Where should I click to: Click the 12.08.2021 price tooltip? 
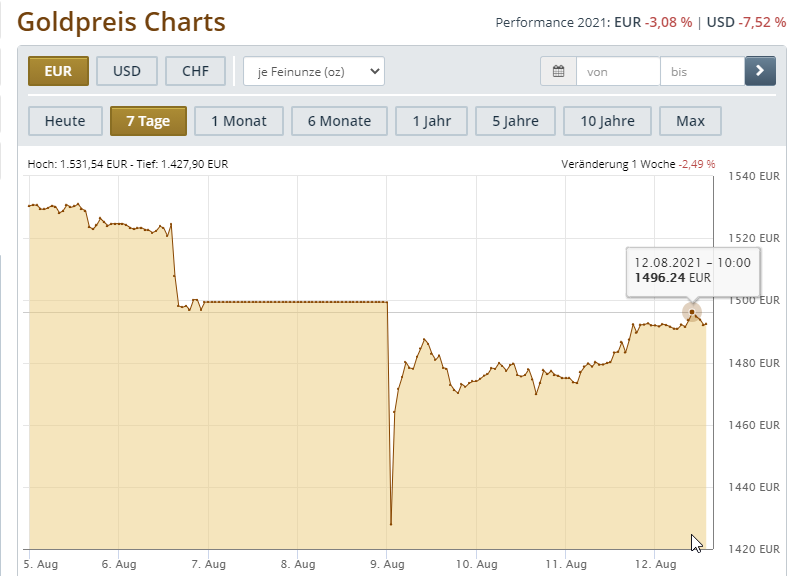(x=693, y=270)
